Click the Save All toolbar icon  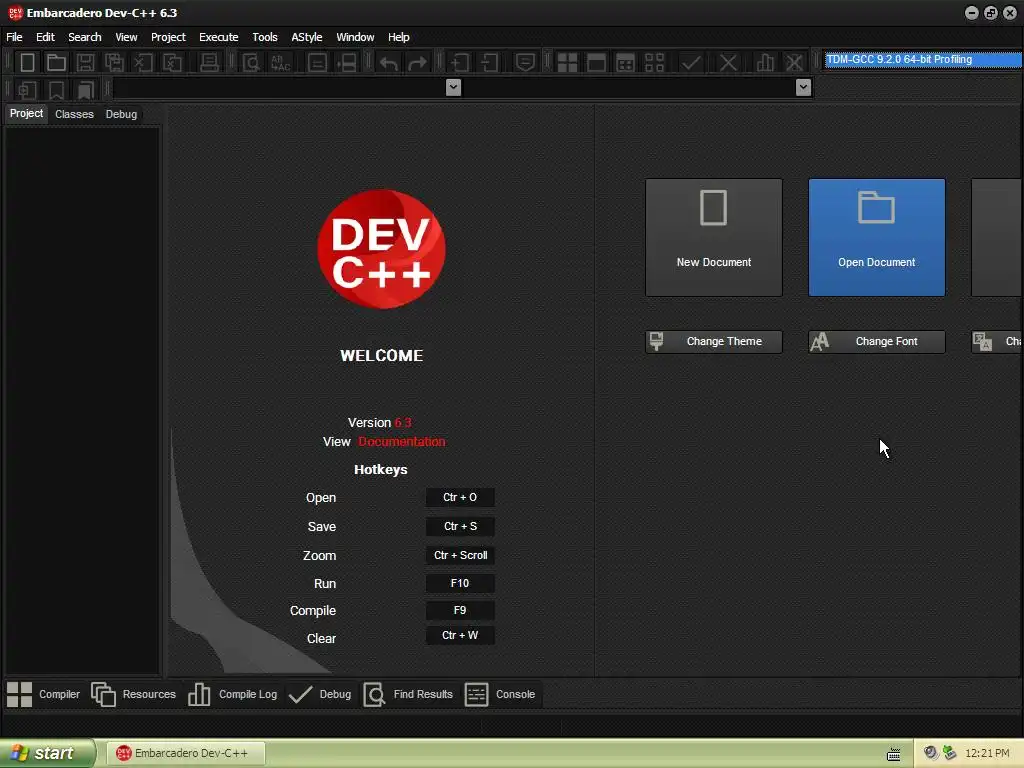tap(114, 63)
